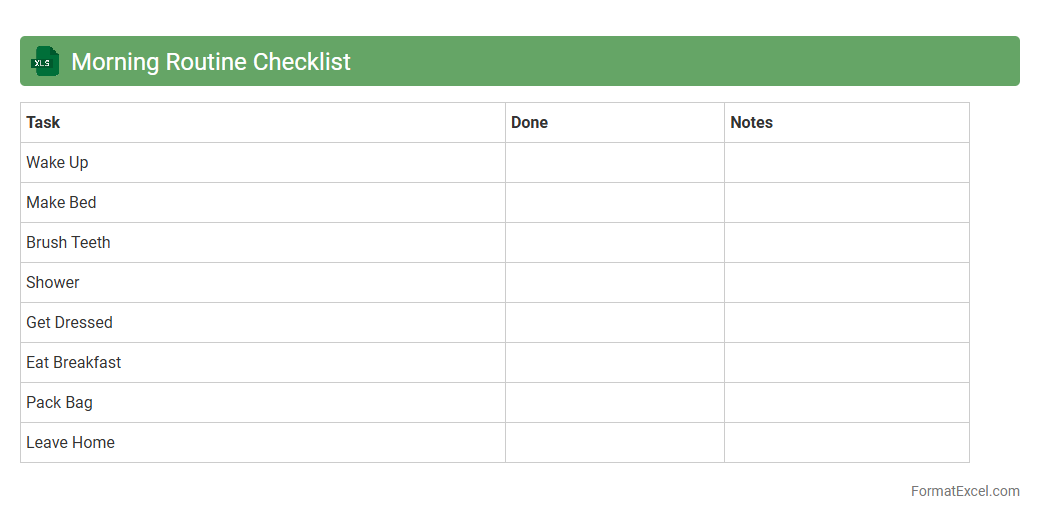The height and width of the screenshot is (520, 1040).
Task: Click the Done cell for Make Bed
Action: [x=614, y=203]
